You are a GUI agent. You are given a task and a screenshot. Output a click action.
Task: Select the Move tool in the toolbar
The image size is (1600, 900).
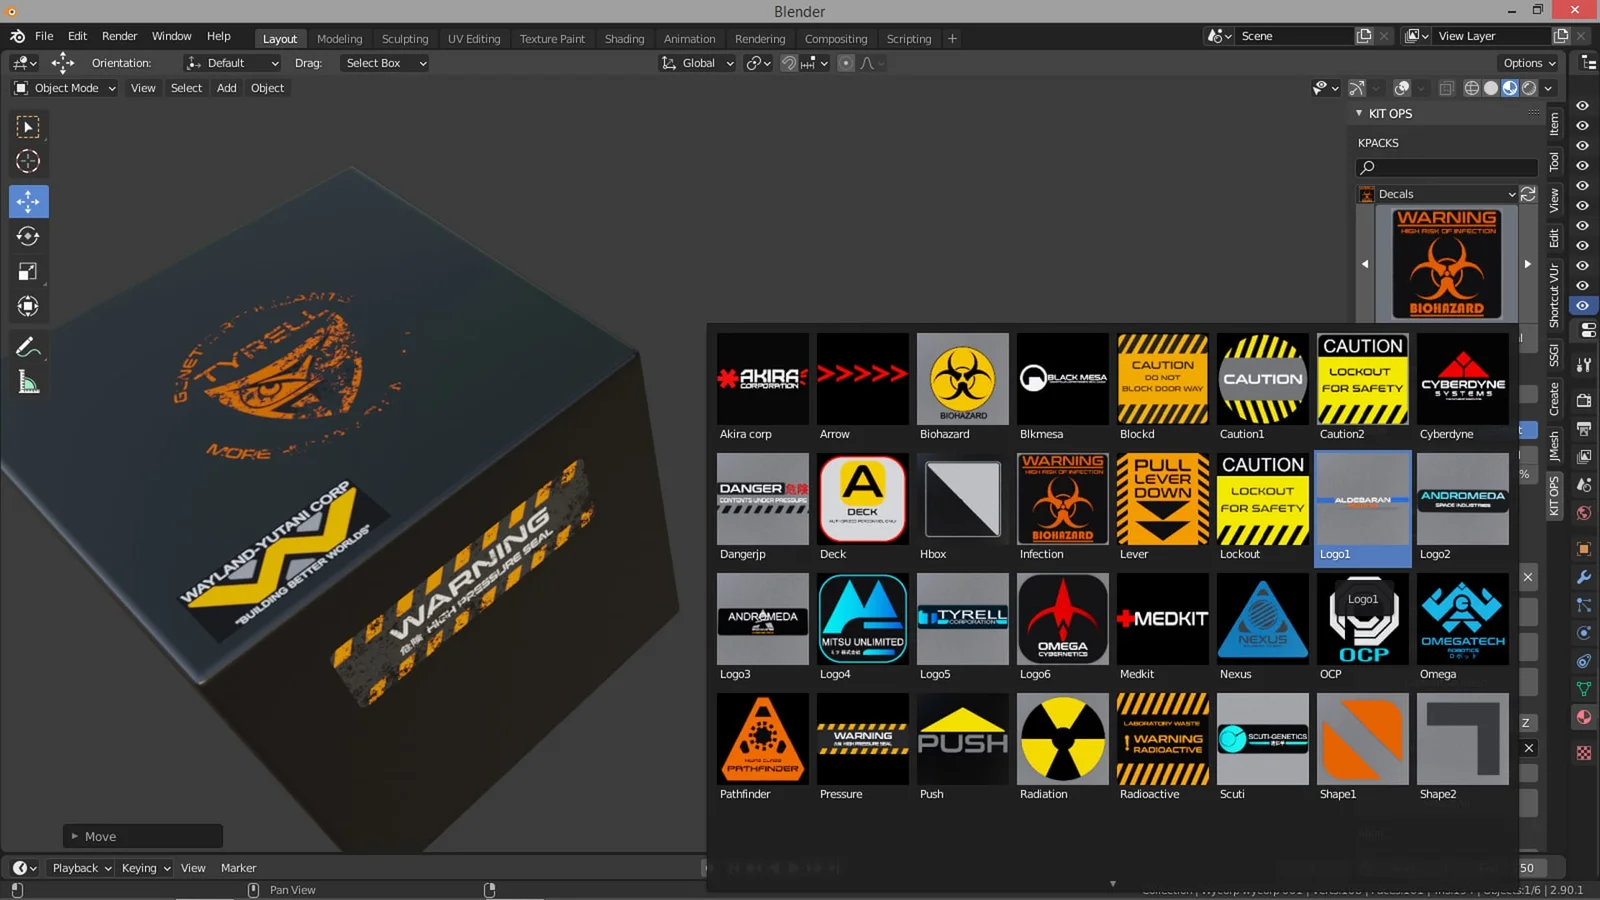coord(28,201)
